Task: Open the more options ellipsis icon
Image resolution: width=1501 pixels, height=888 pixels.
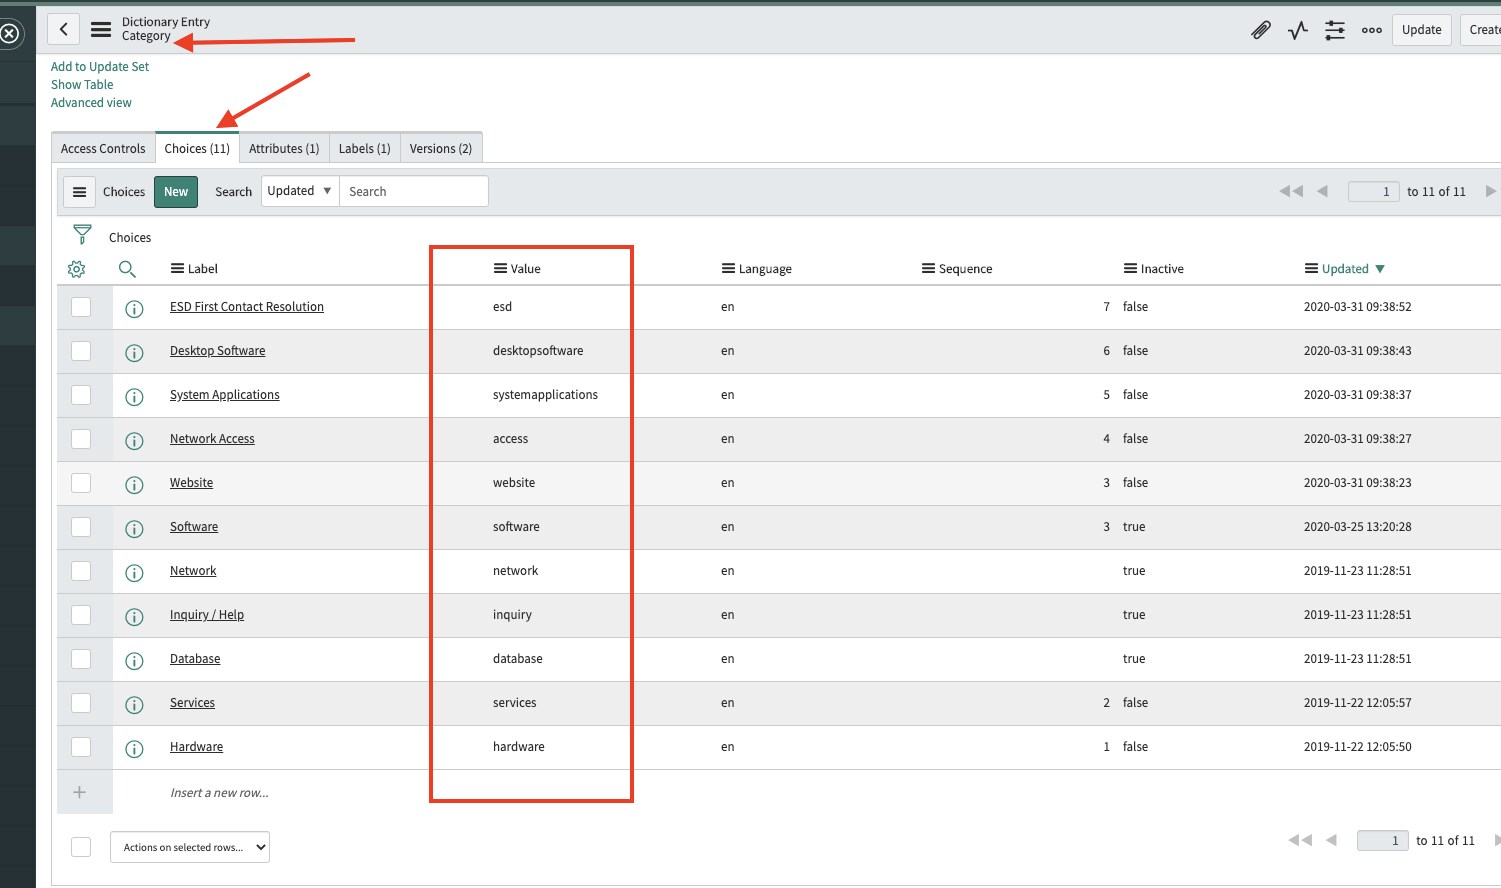Action: pos(1372,30)
